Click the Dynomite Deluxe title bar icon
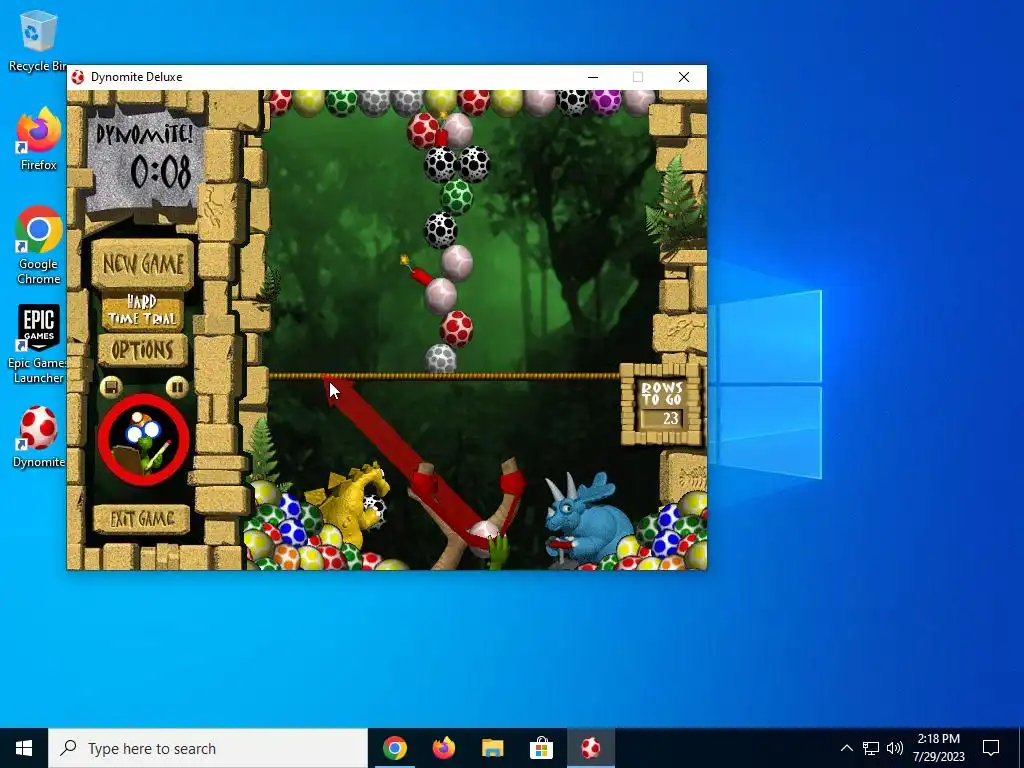Viewport: 1024px width, 768px height. pos(78,77)
